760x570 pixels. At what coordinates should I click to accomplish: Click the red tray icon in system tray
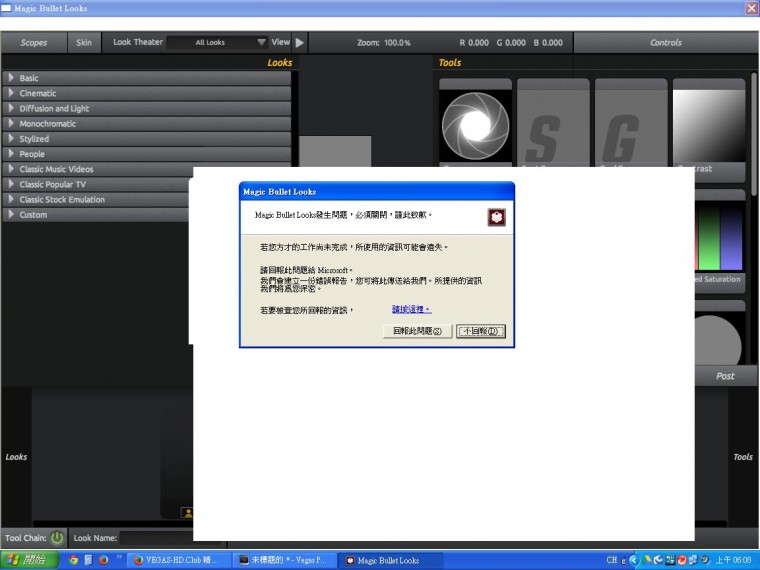tap(681, 561)
